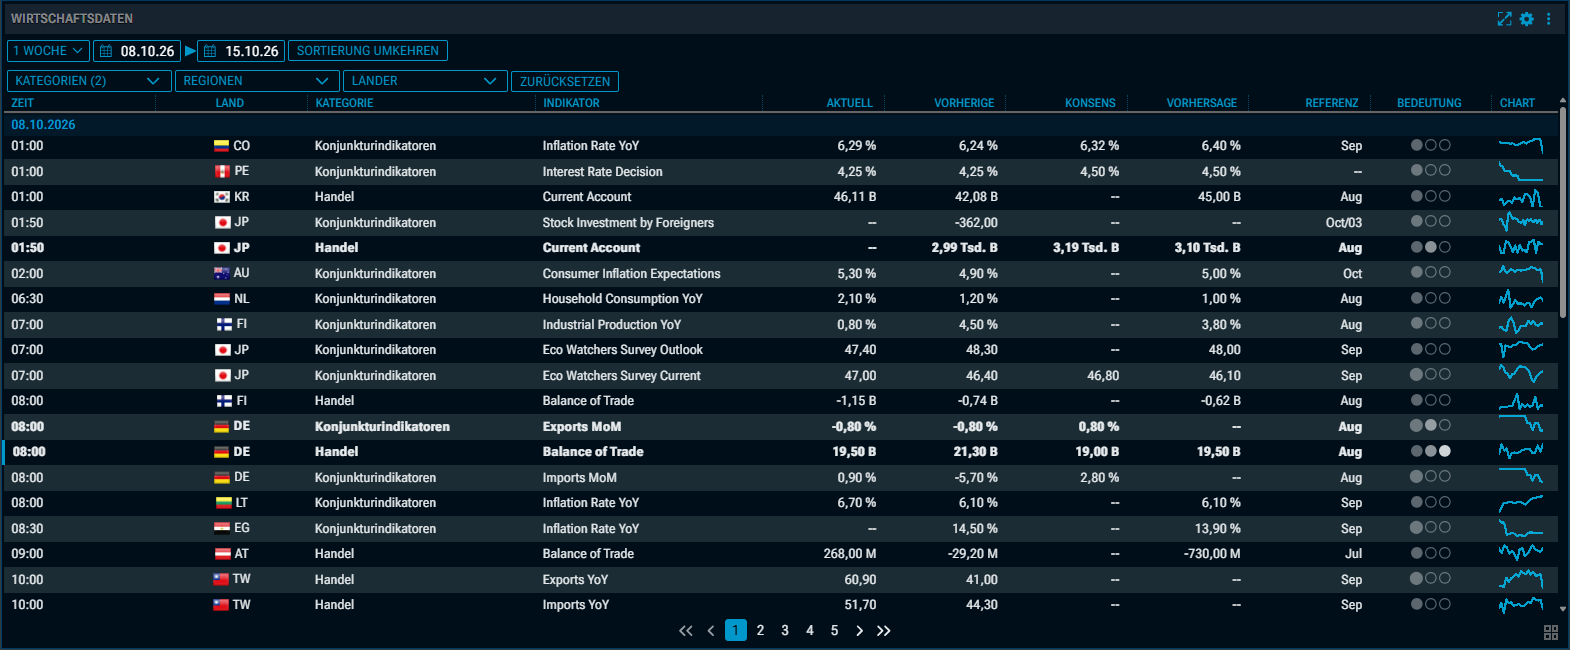Viewport: 1570px width, 650px height.
Task: Open the three-dot panel options menu
Action: 1548,19
